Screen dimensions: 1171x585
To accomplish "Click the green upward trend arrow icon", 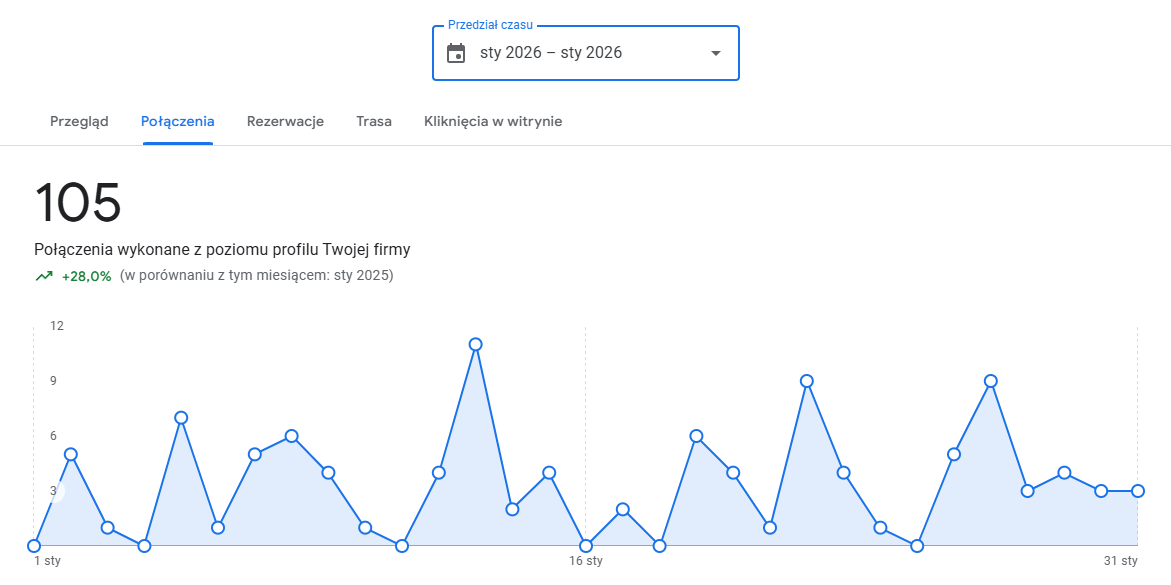I will point(44,276).
